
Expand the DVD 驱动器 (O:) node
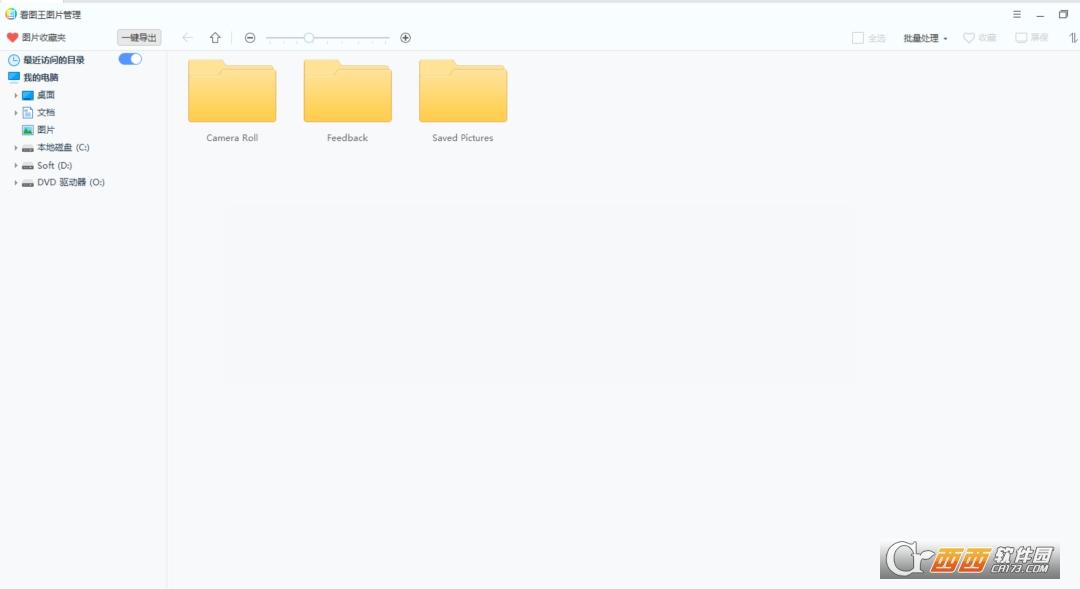tap(16, 183)
